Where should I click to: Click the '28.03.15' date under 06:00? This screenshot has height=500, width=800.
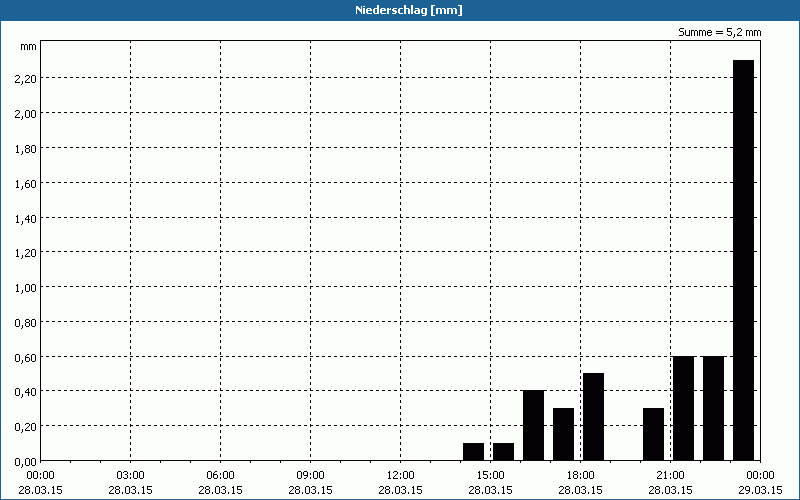pos(220,490)
